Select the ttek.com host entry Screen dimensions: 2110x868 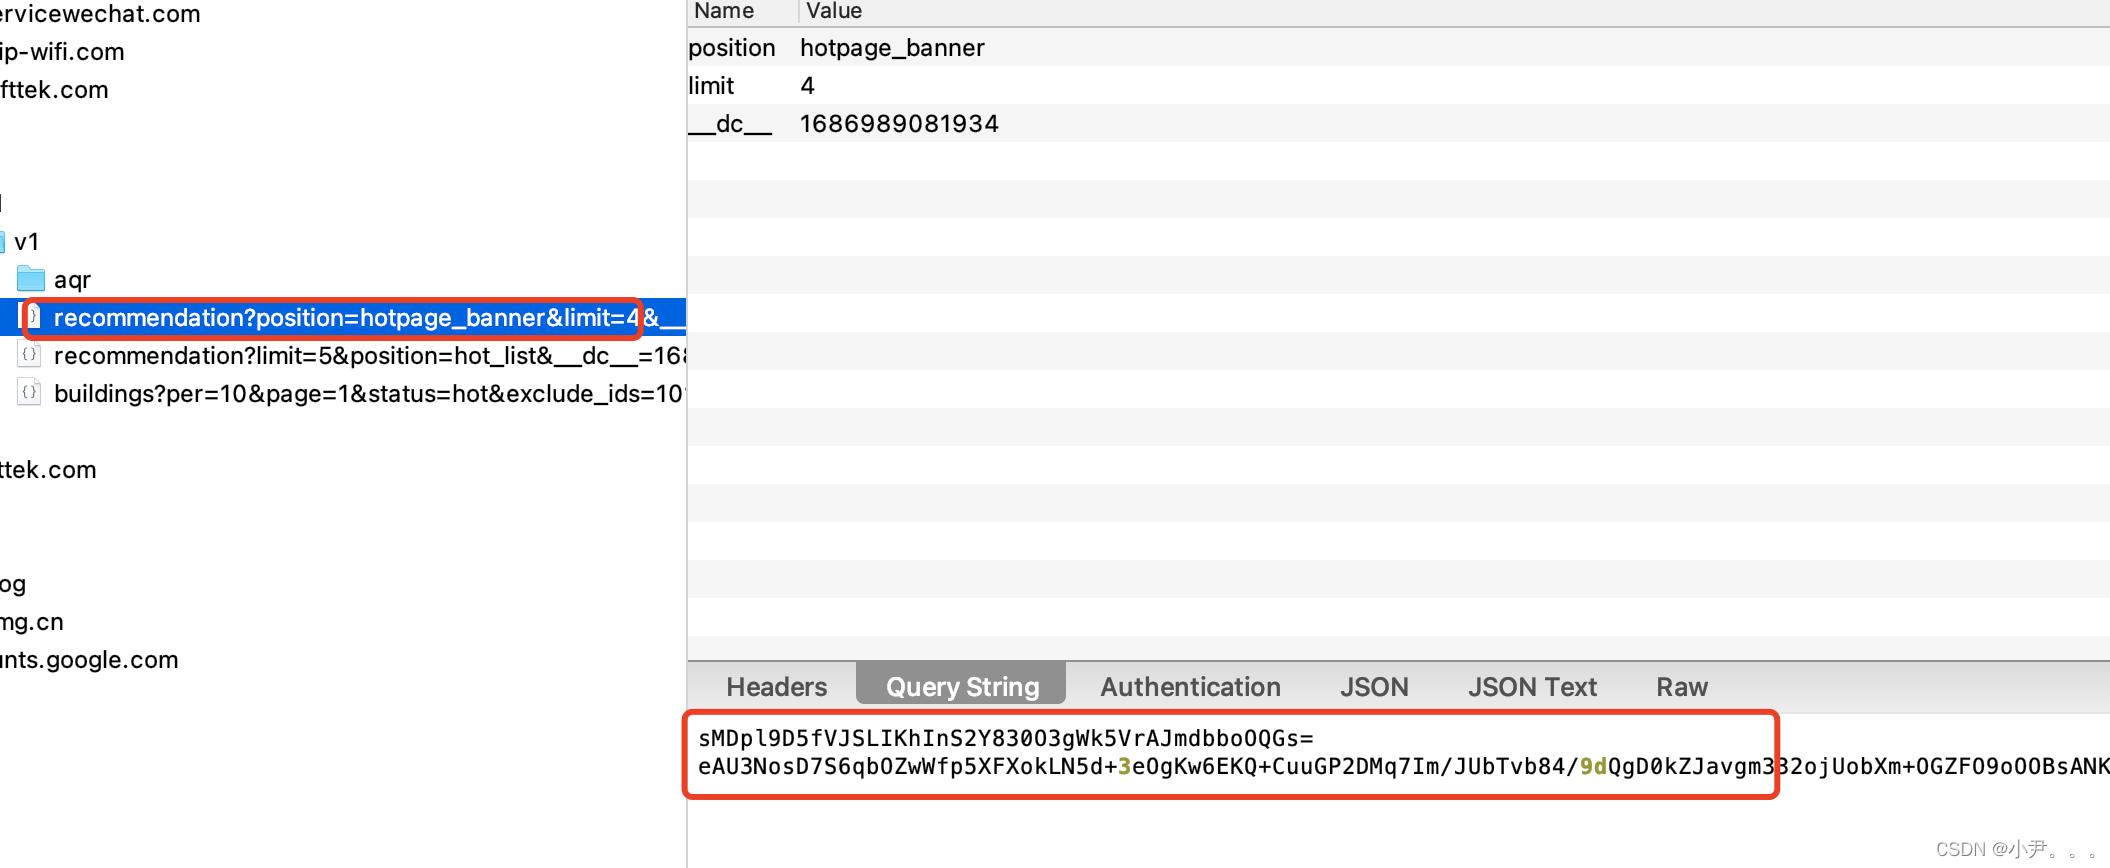tap(48, 470)
